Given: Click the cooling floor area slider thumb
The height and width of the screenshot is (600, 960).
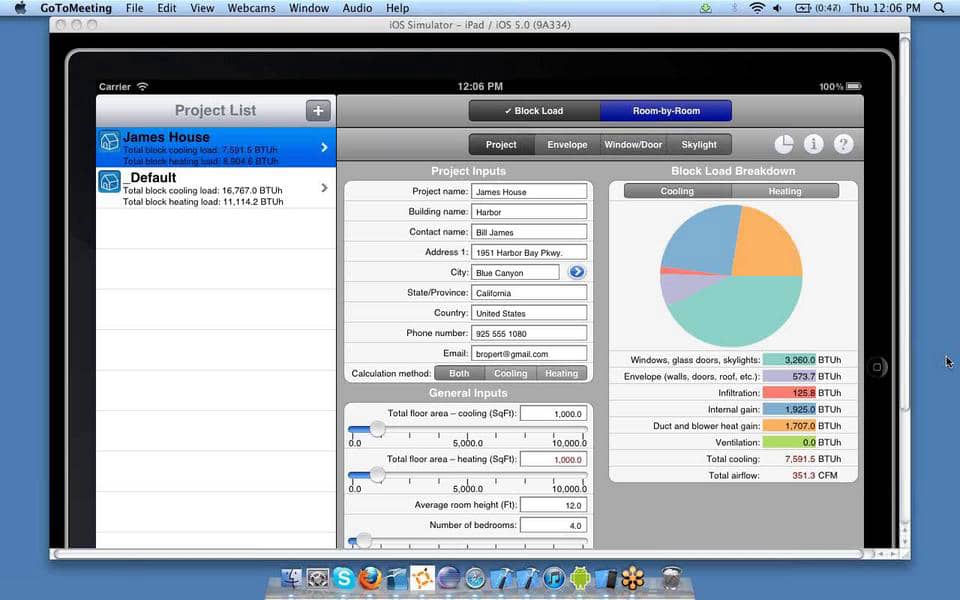Looking at the screenshot, I should pos(378,429).
